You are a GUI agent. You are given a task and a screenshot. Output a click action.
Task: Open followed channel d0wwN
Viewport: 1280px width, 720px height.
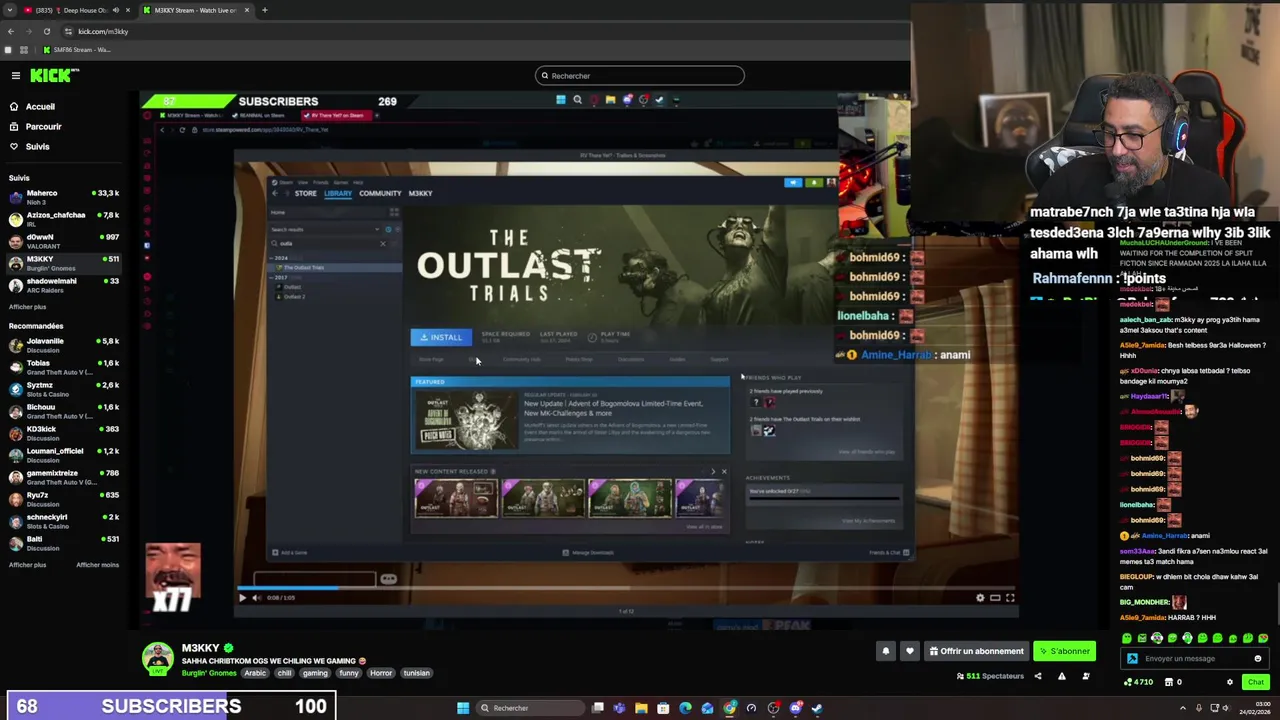pyautogui.click(x=64, y=241)
